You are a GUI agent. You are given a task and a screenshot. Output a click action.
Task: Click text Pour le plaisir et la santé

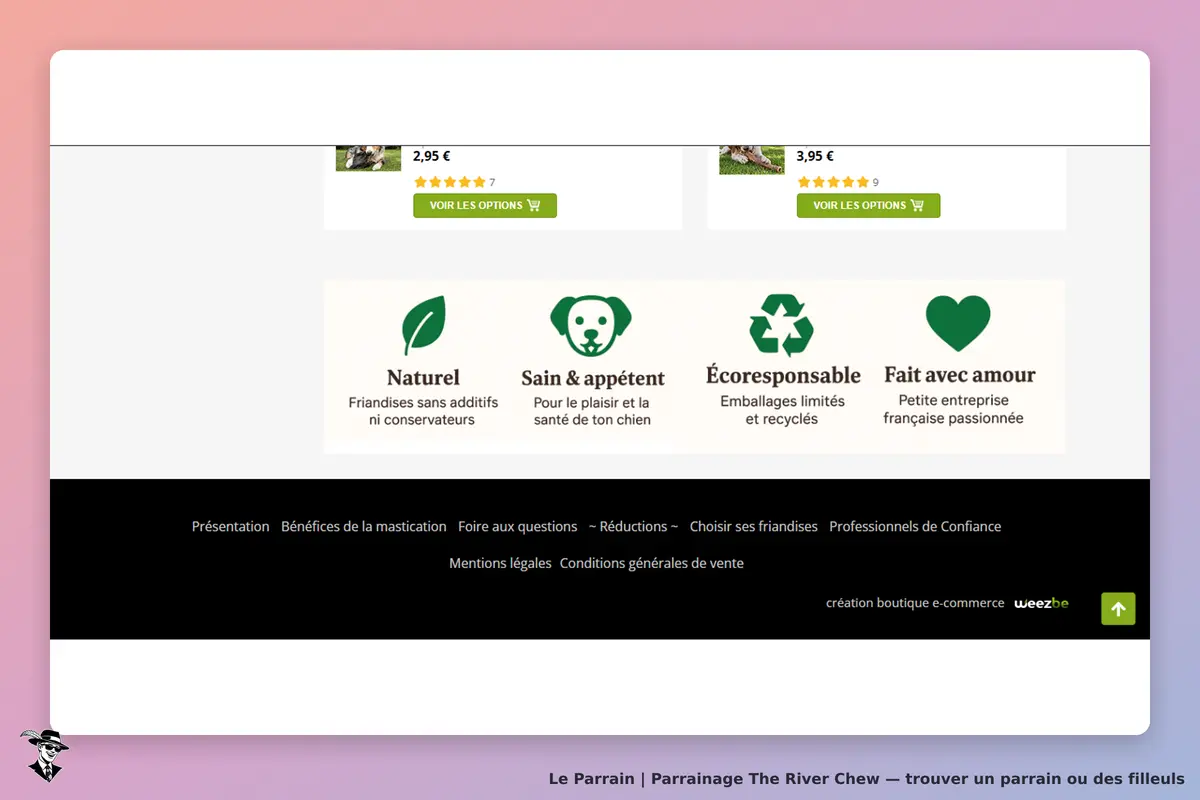pyautogui.click(x=592, y=411)
